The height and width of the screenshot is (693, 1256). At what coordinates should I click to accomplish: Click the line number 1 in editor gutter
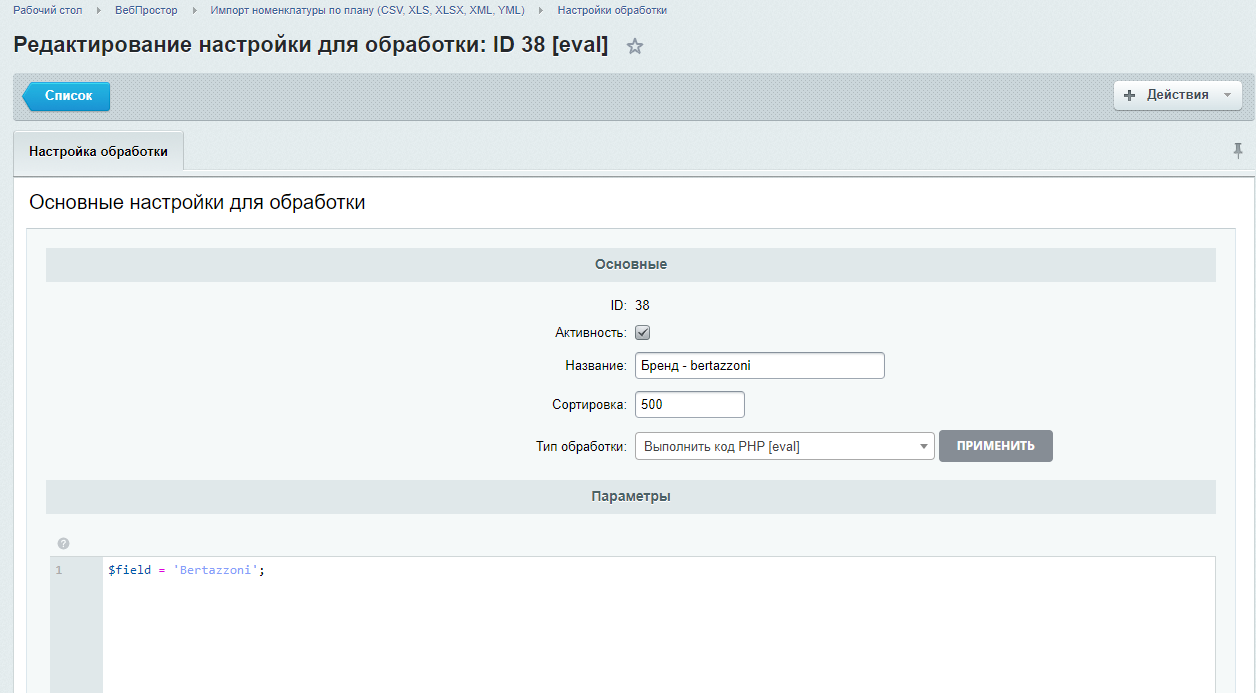(59, 570)
